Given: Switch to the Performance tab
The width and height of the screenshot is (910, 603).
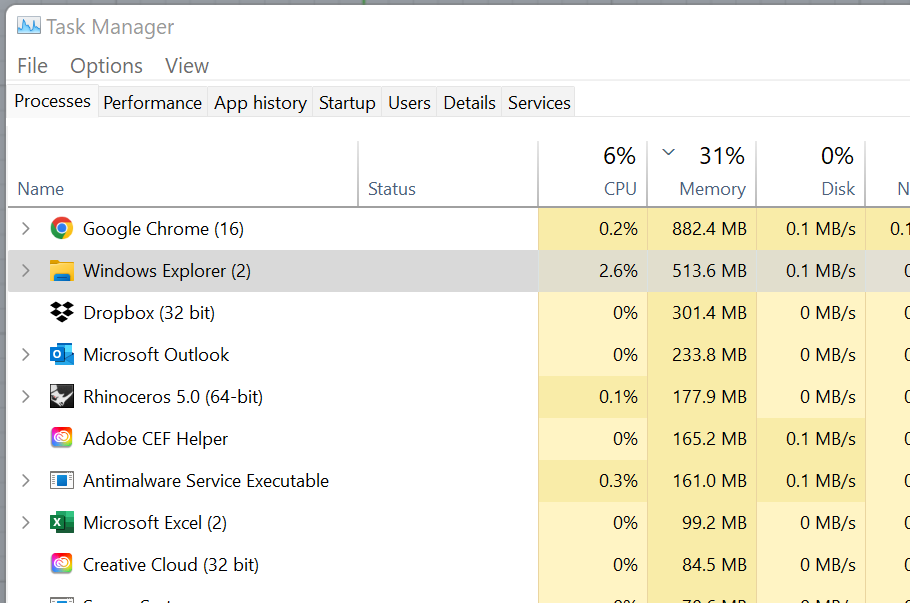Looking at the screenshot, I should (x=153, y=103).
